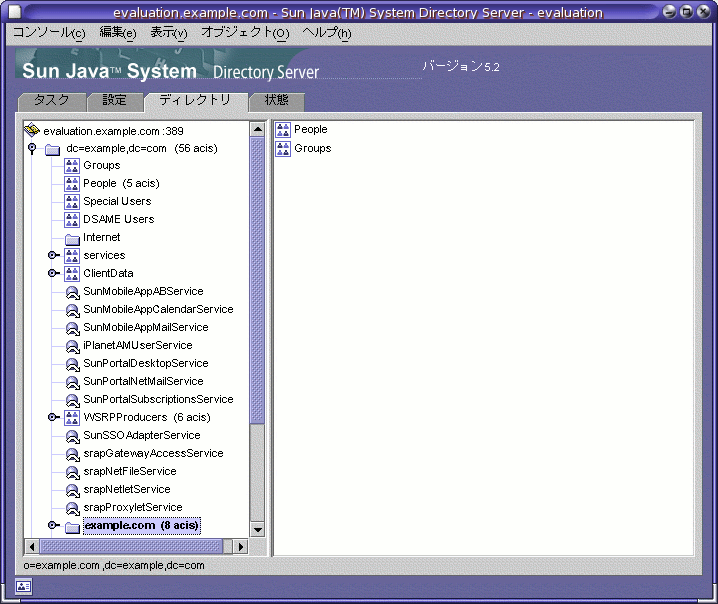
Task: Click the o=example.com,dc=example,dc=com status text
Action: [114, 566]
